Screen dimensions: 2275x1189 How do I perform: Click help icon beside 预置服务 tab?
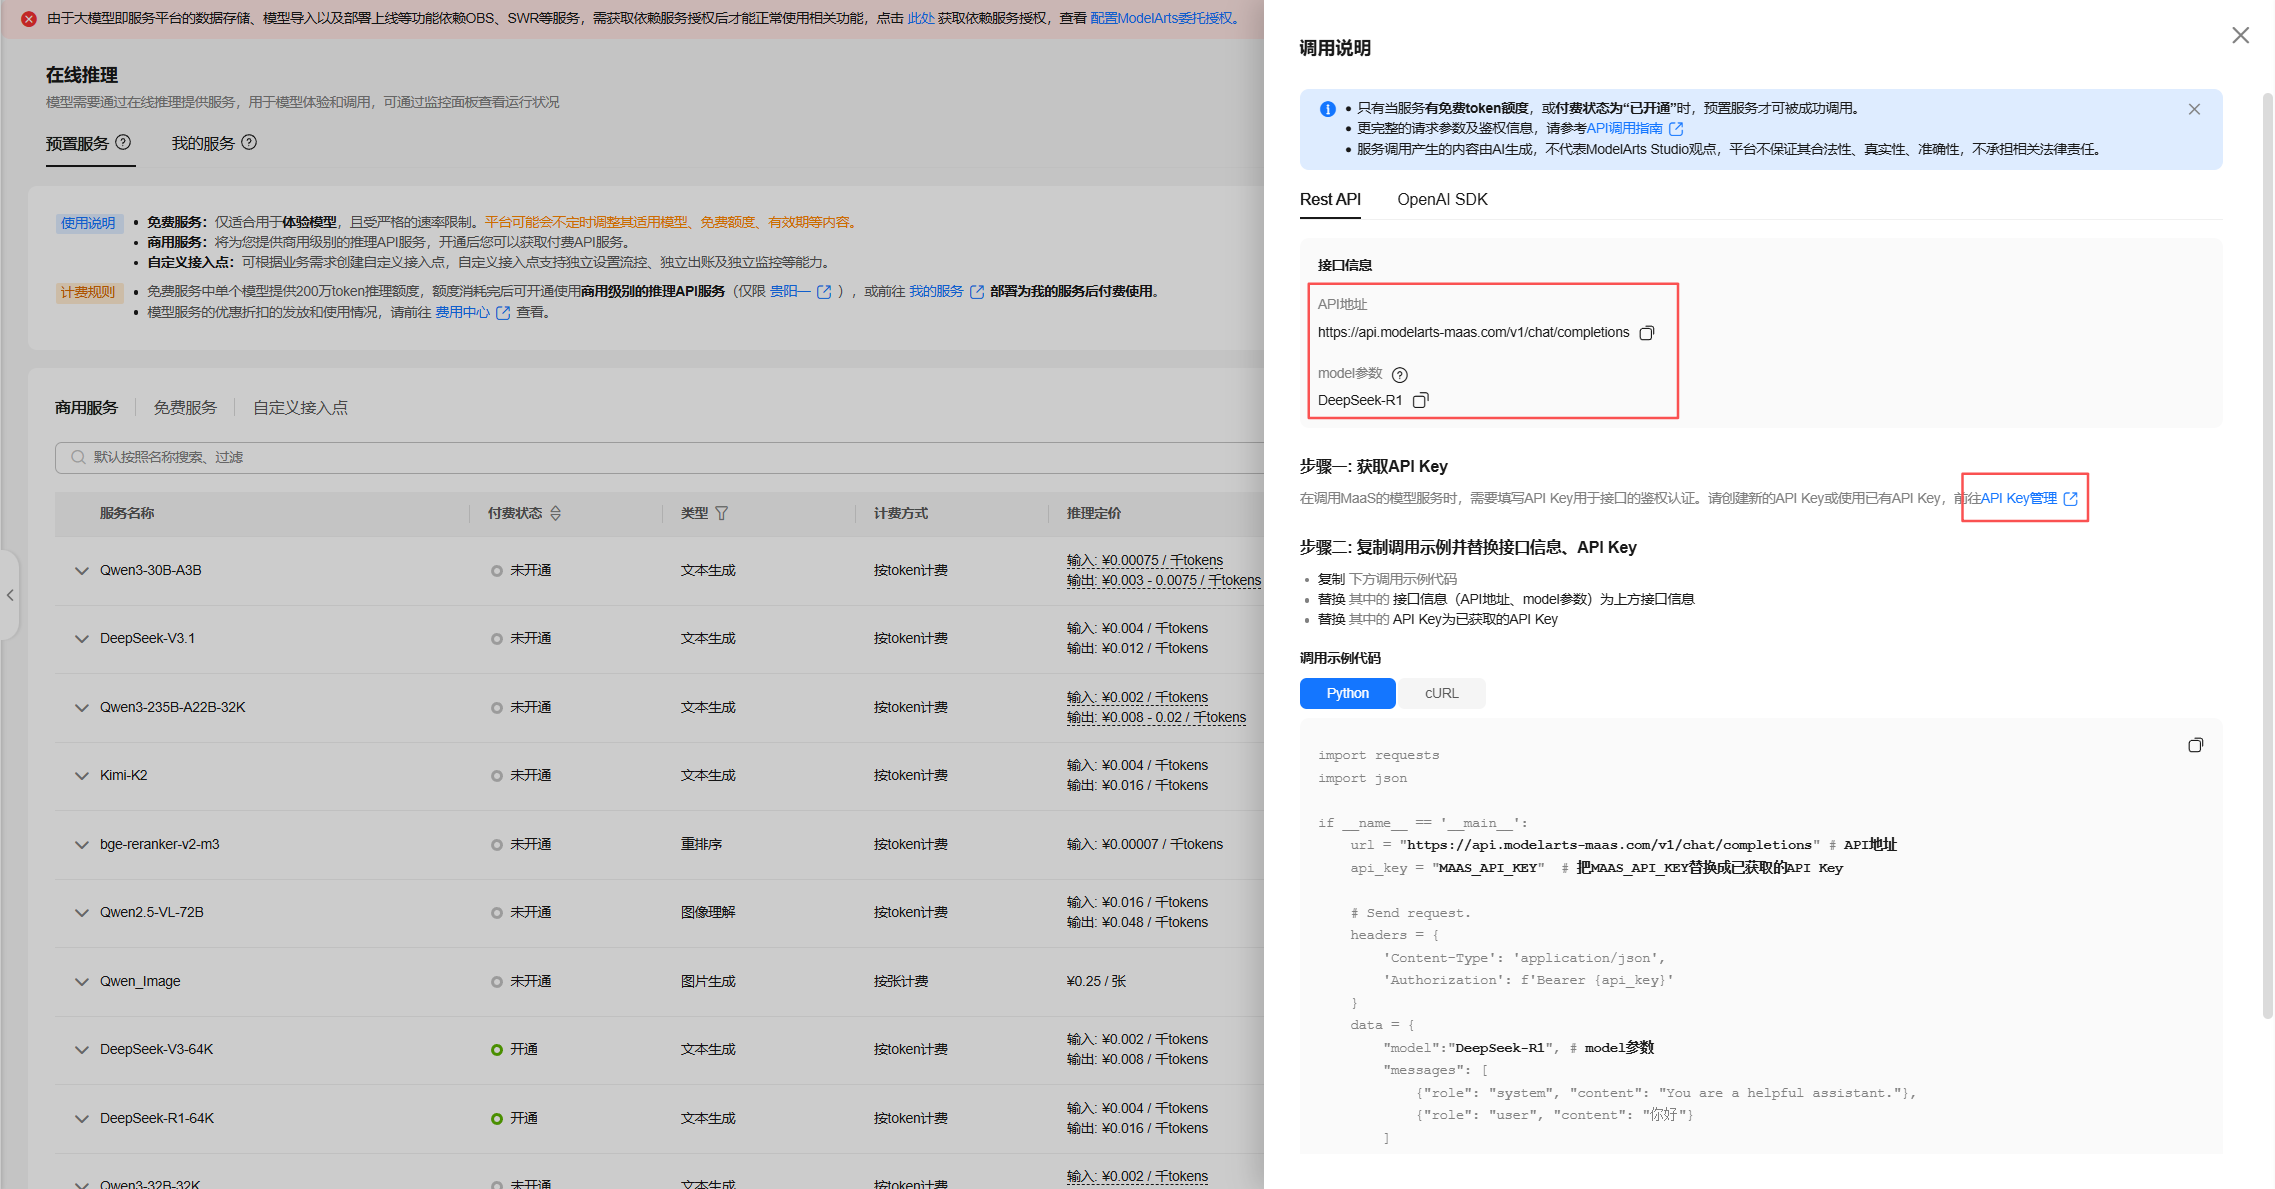pos(123,142)
